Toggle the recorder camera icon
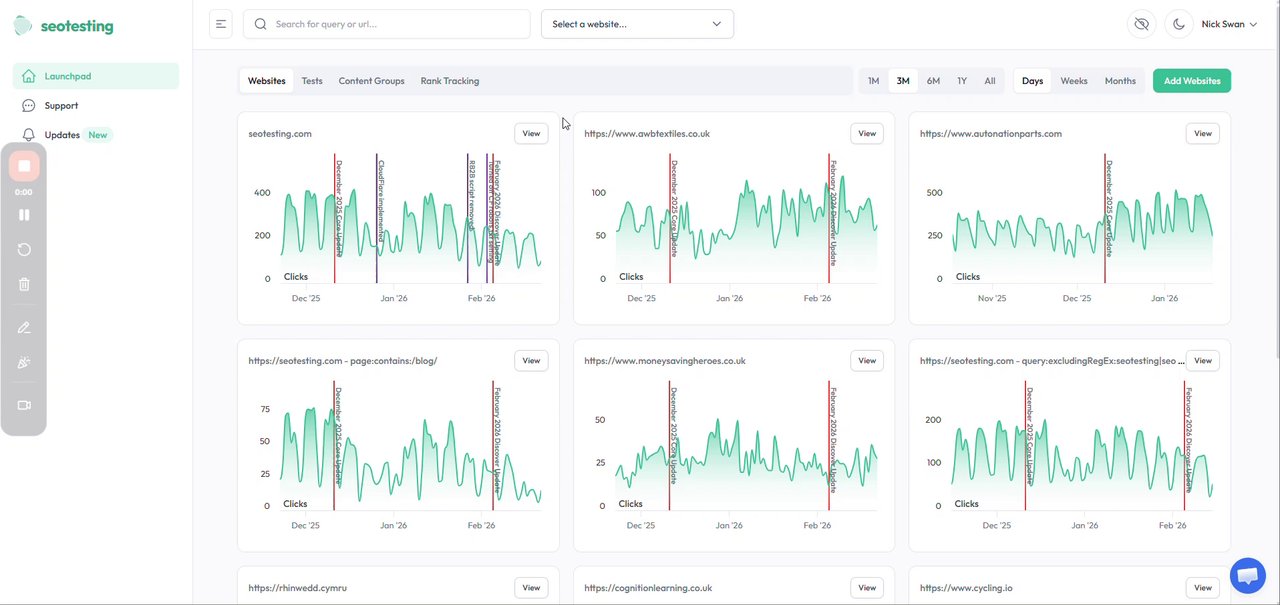The width and height of the screenshot is (1280, 605). coord(24,405)
